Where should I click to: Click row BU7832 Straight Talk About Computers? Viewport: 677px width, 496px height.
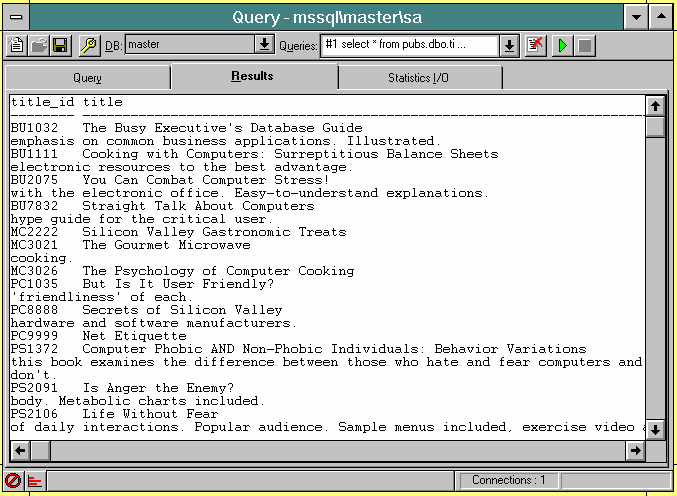163,206
